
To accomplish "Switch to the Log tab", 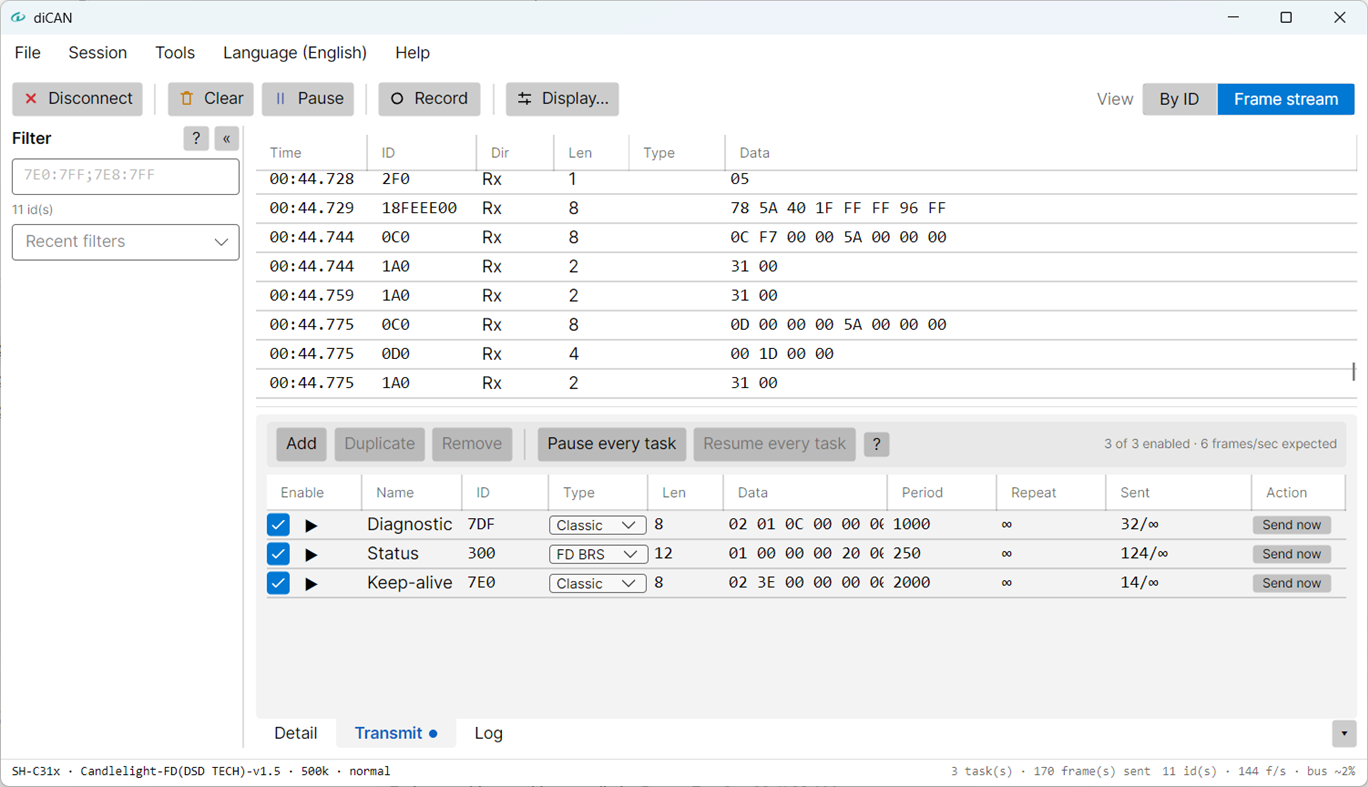I will 488,733.
